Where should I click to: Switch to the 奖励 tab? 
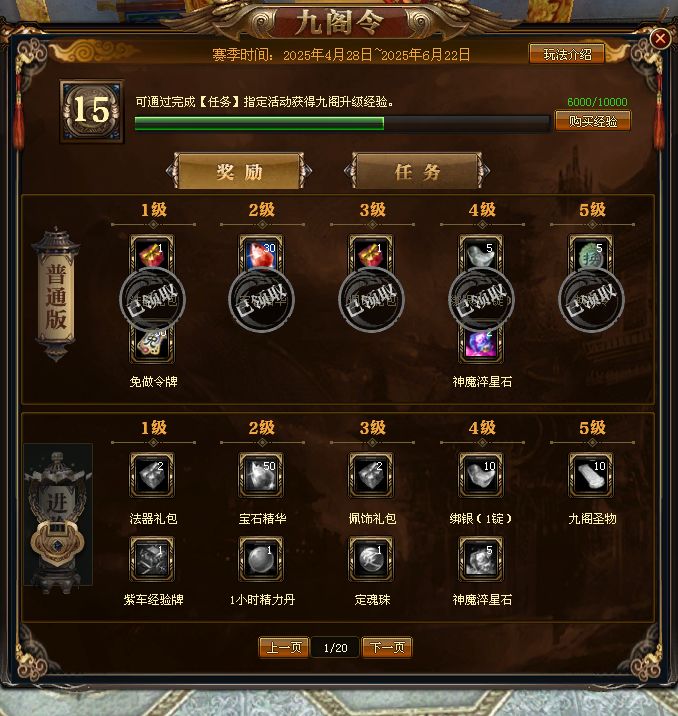tap(239, 171)
